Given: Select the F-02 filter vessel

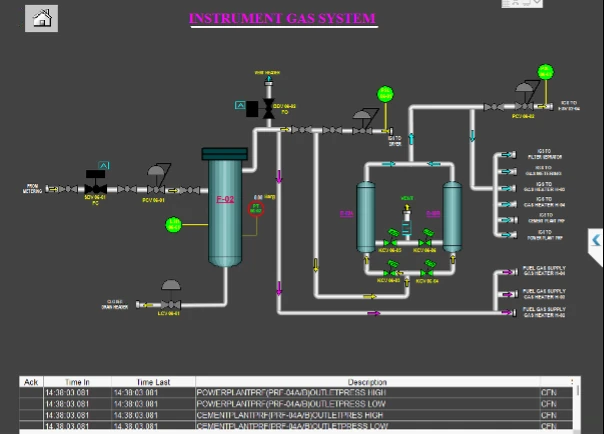Looking at the screenshot, I should pyautogui.click(x=225, y=207).
